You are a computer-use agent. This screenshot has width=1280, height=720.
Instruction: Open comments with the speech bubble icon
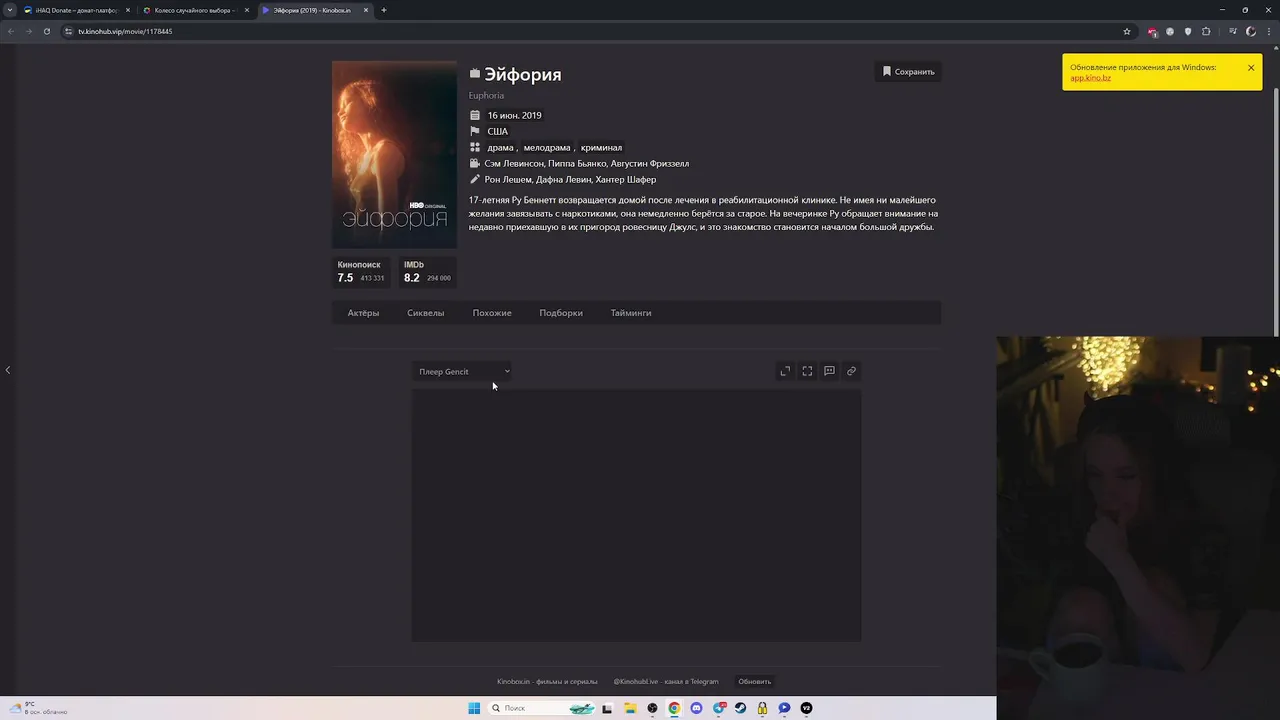click(829, 371)
